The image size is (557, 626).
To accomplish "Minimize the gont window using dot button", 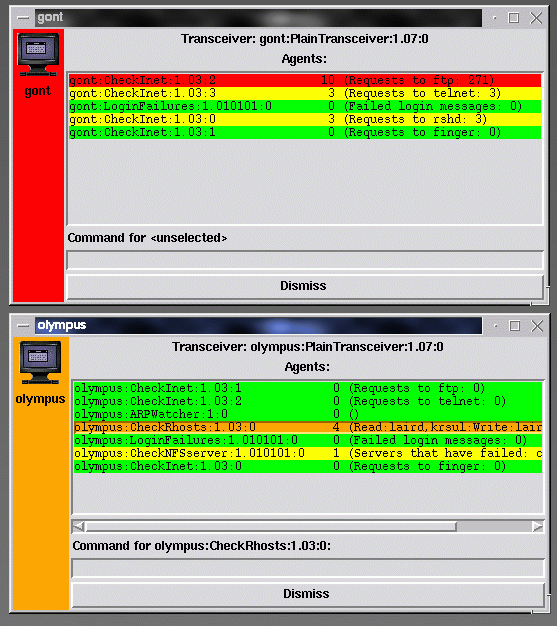I will coord(494,18).
